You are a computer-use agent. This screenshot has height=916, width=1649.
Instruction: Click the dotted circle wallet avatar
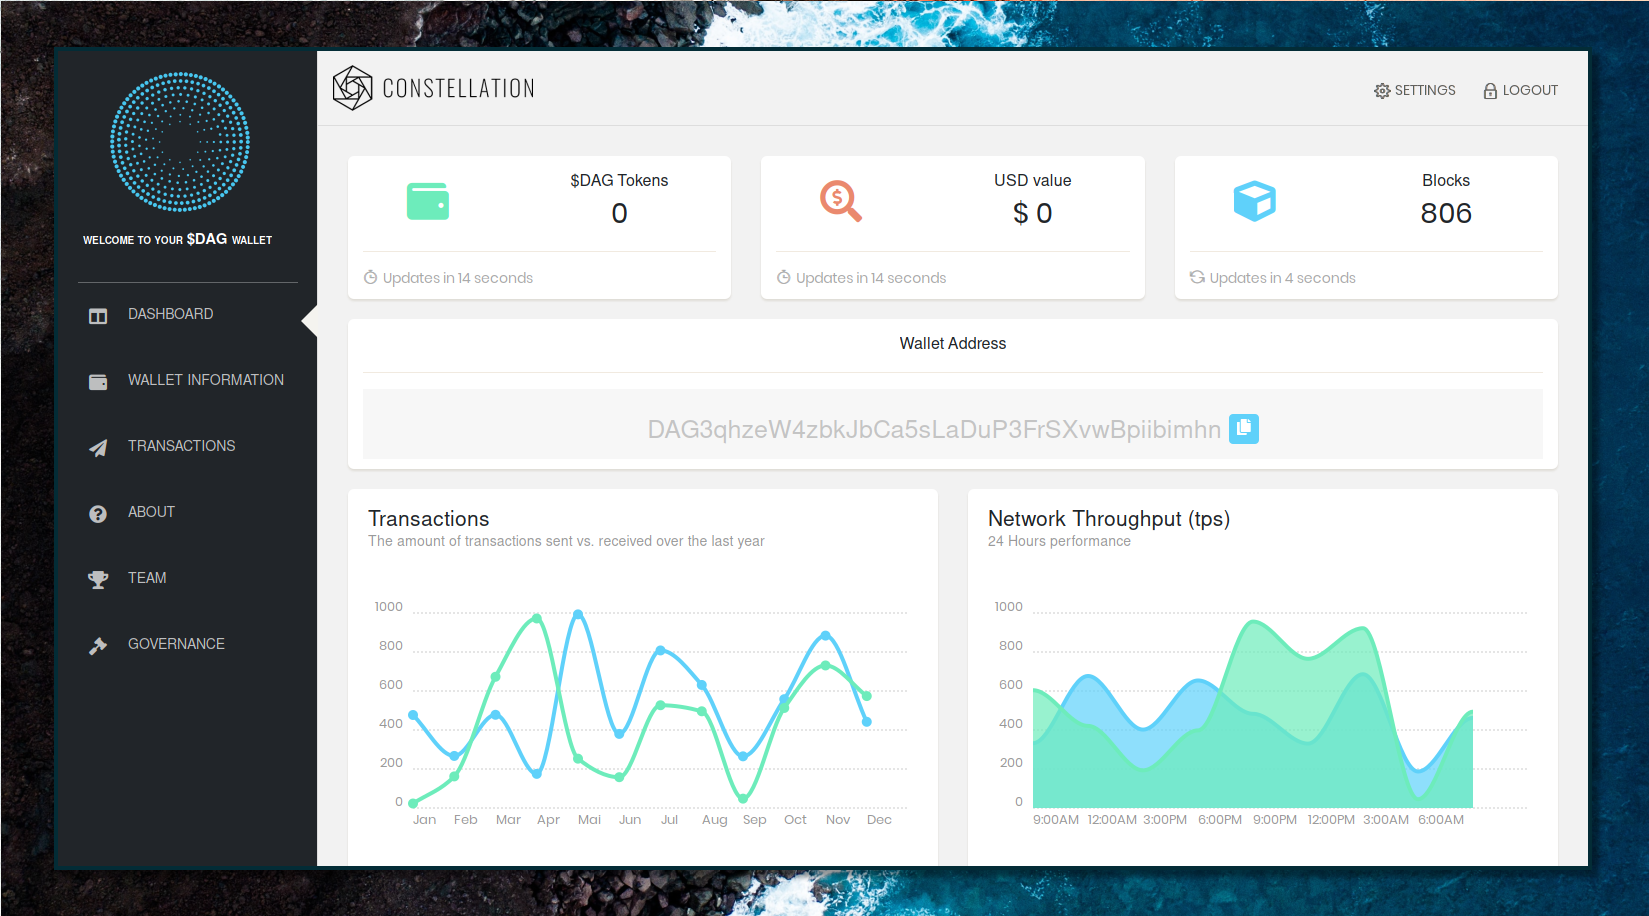180,142
